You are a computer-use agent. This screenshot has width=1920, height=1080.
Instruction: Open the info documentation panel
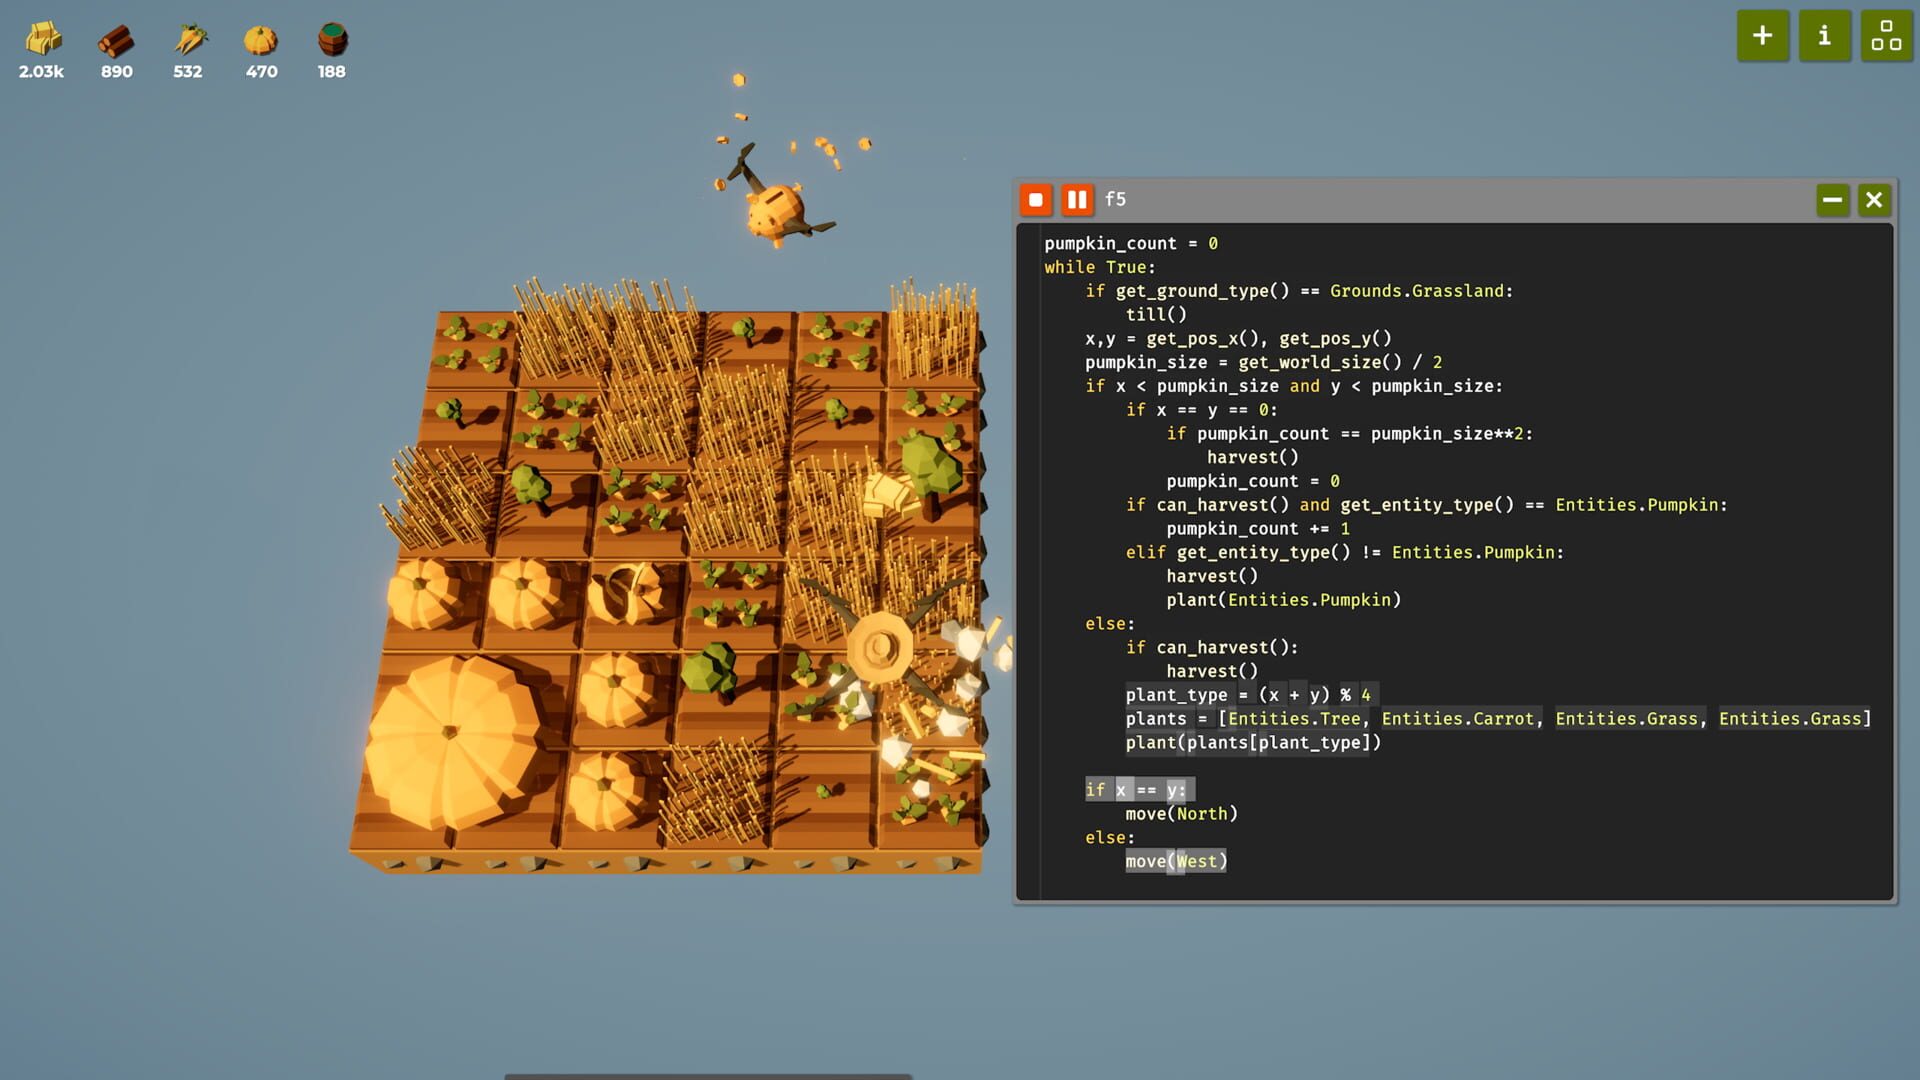1824,36
